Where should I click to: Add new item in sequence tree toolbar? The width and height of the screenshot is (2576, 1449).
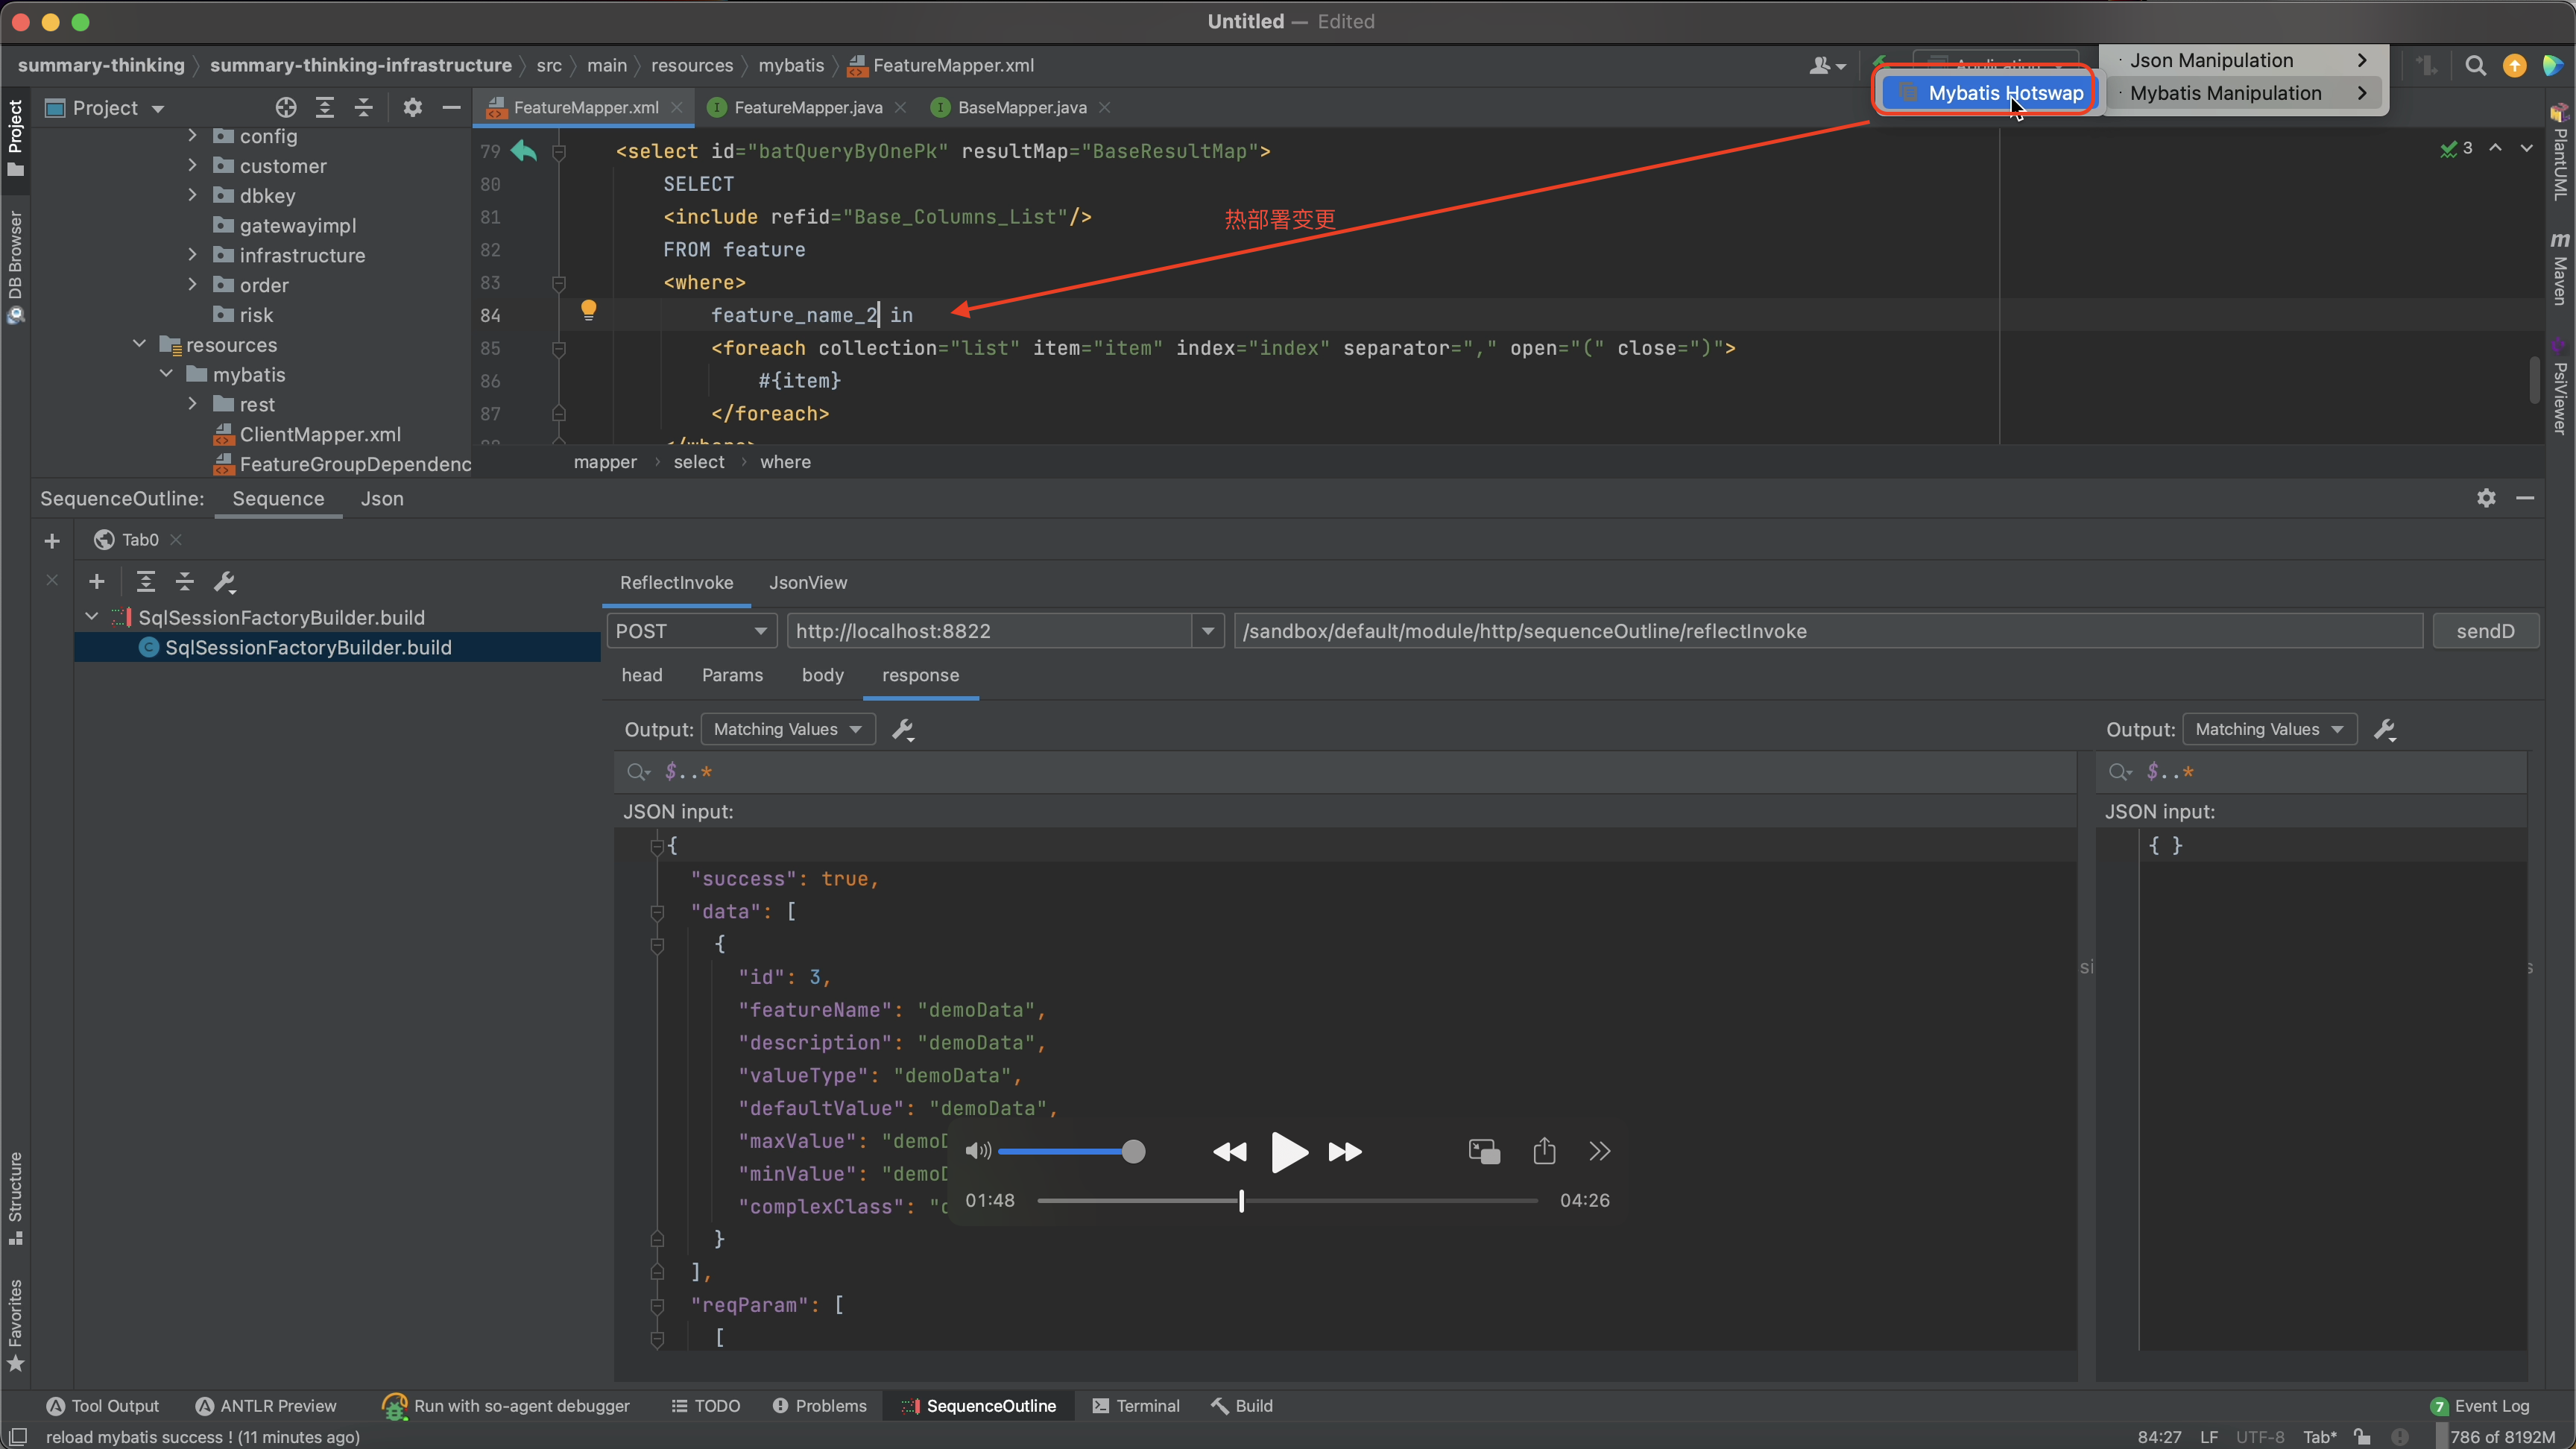click(97, 581)
